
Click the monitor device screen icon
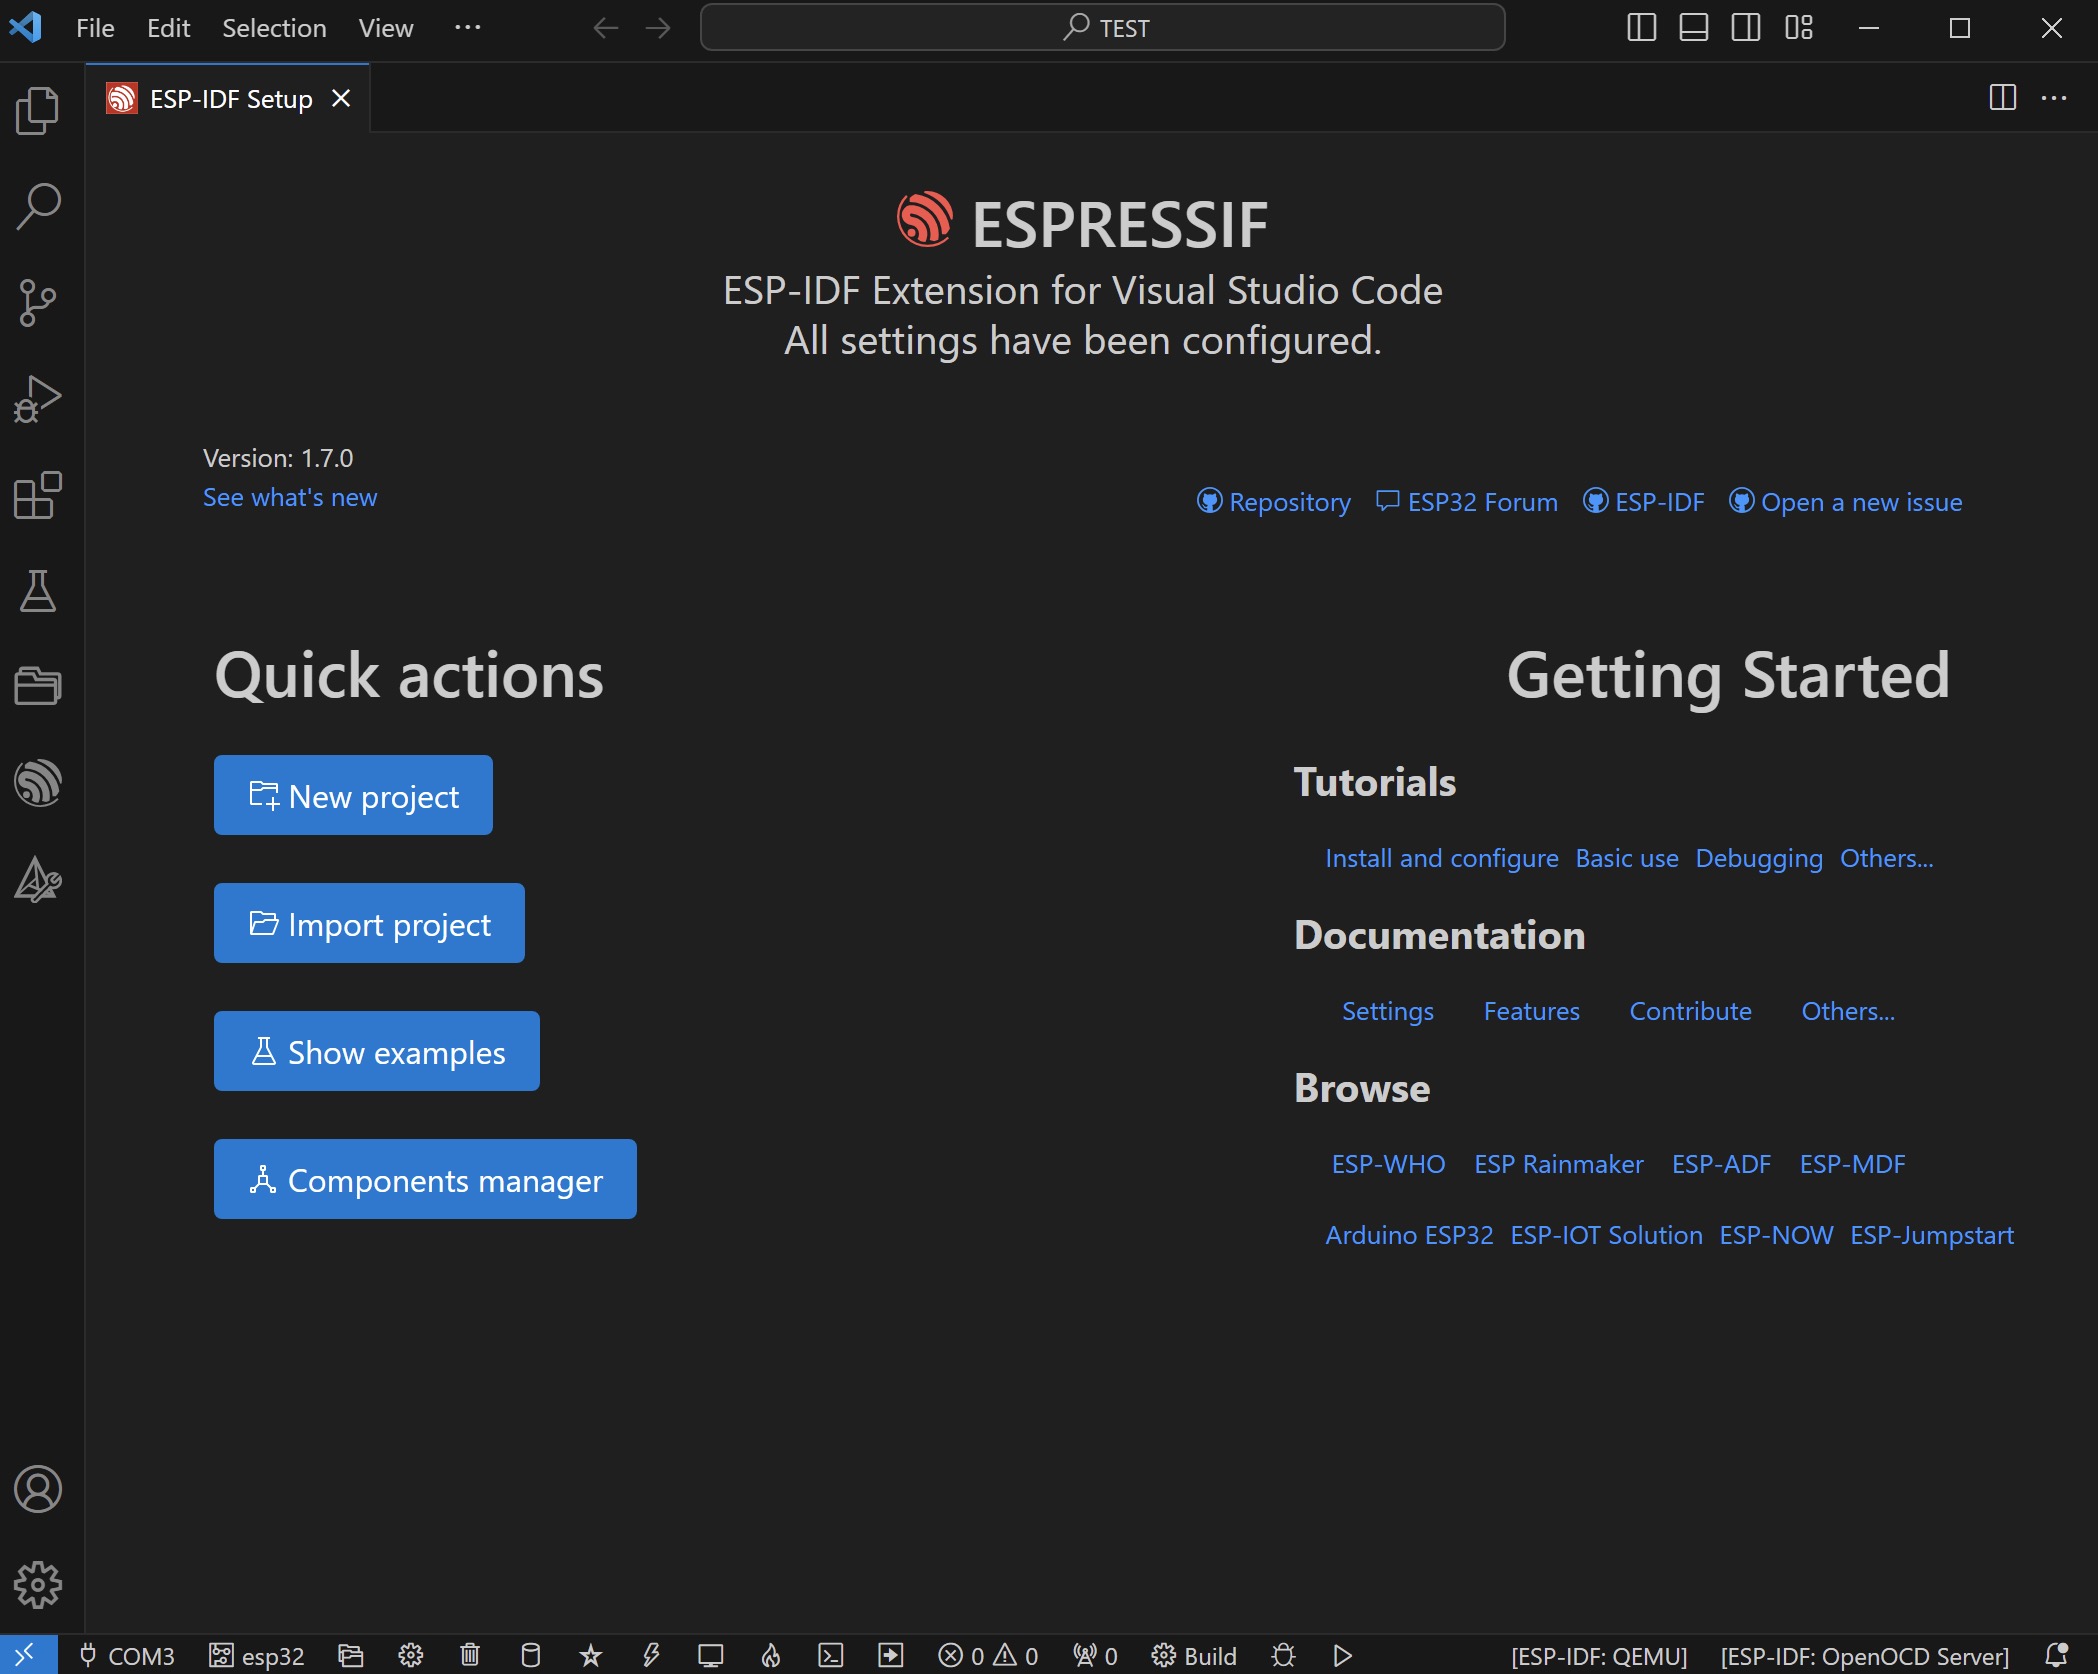pos(711,1656)
